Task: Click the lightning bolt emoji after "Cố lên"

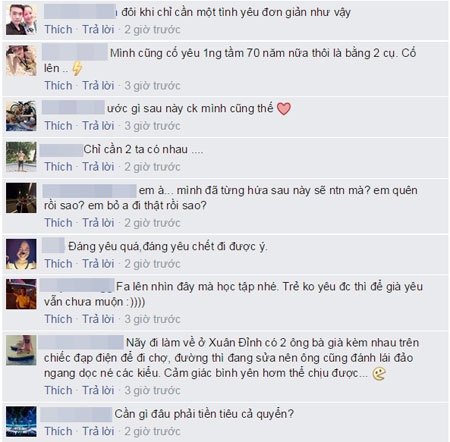Action: coord(77,68)
